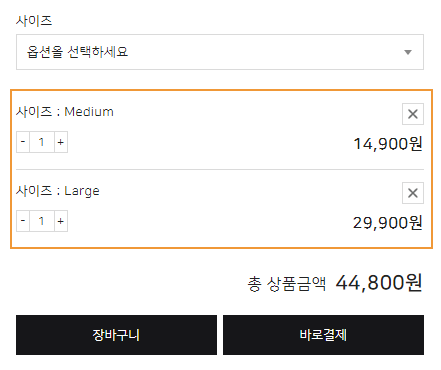The image size is (441, 370).
Task: Open the 옵션을 선택하세요 select box
Action: pos(220,52)
